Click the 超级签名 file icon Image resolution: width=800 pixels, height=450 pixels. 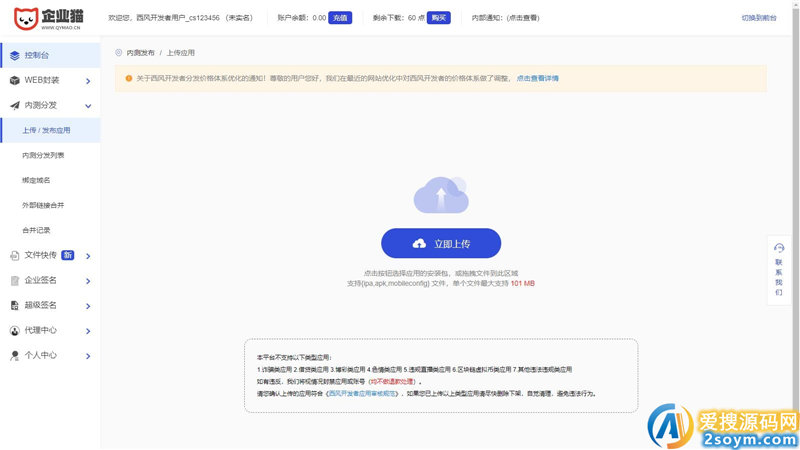pyautogui.click(x=14, y=305)
